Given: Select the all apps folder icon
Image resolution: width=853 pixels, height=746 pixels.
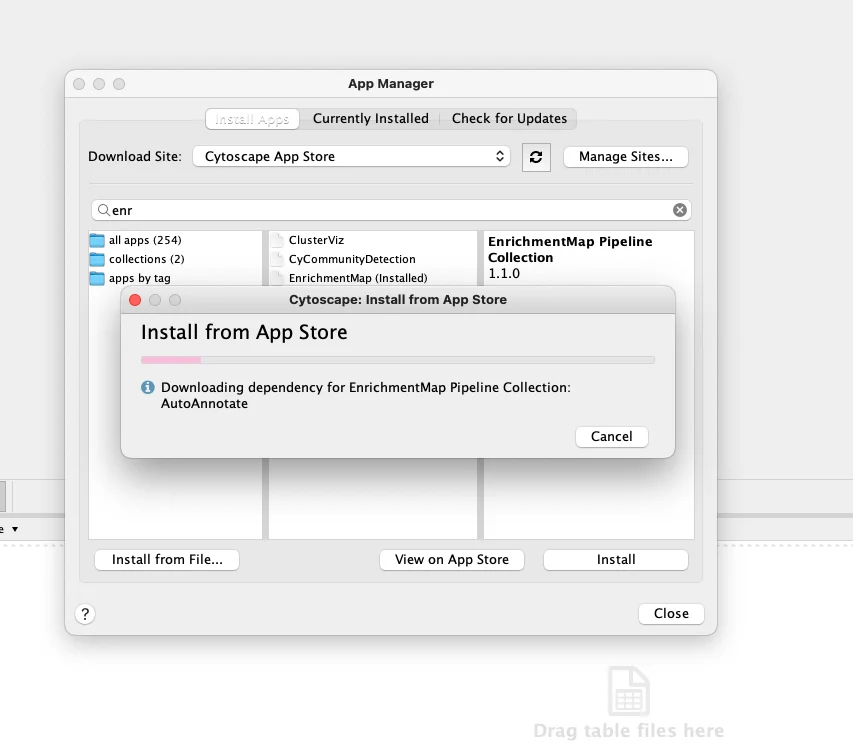Looking at the screenshot, I should [x=97, y=240].
